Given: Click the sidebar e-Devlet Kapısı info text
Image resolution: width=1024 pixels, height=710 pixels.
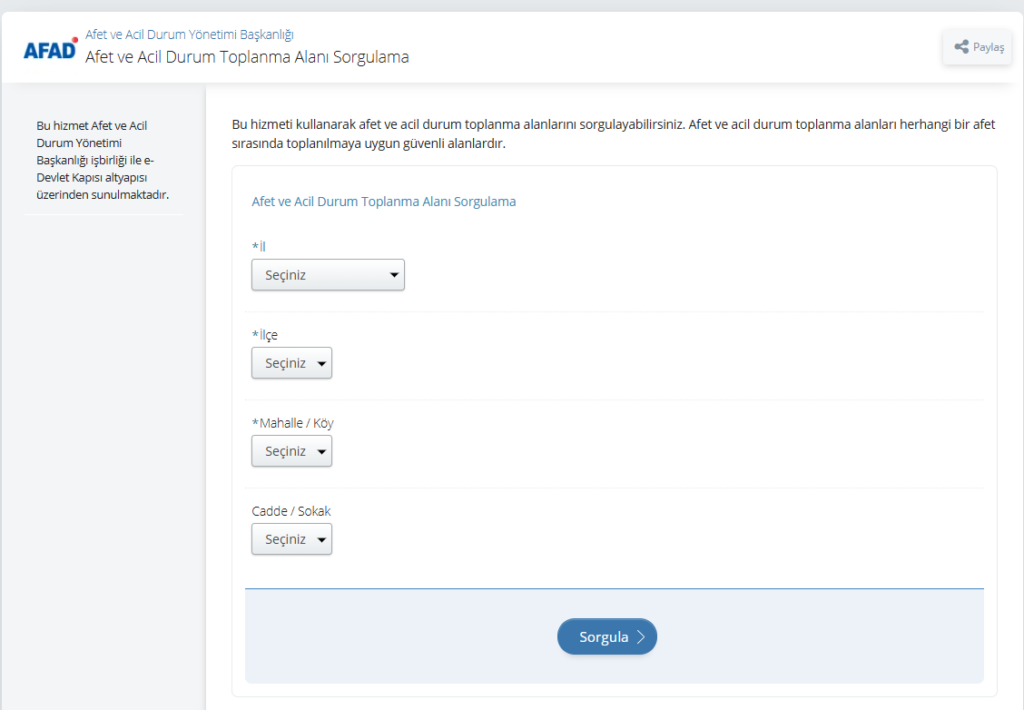Looking at the screenshot, I should point(102,160).
